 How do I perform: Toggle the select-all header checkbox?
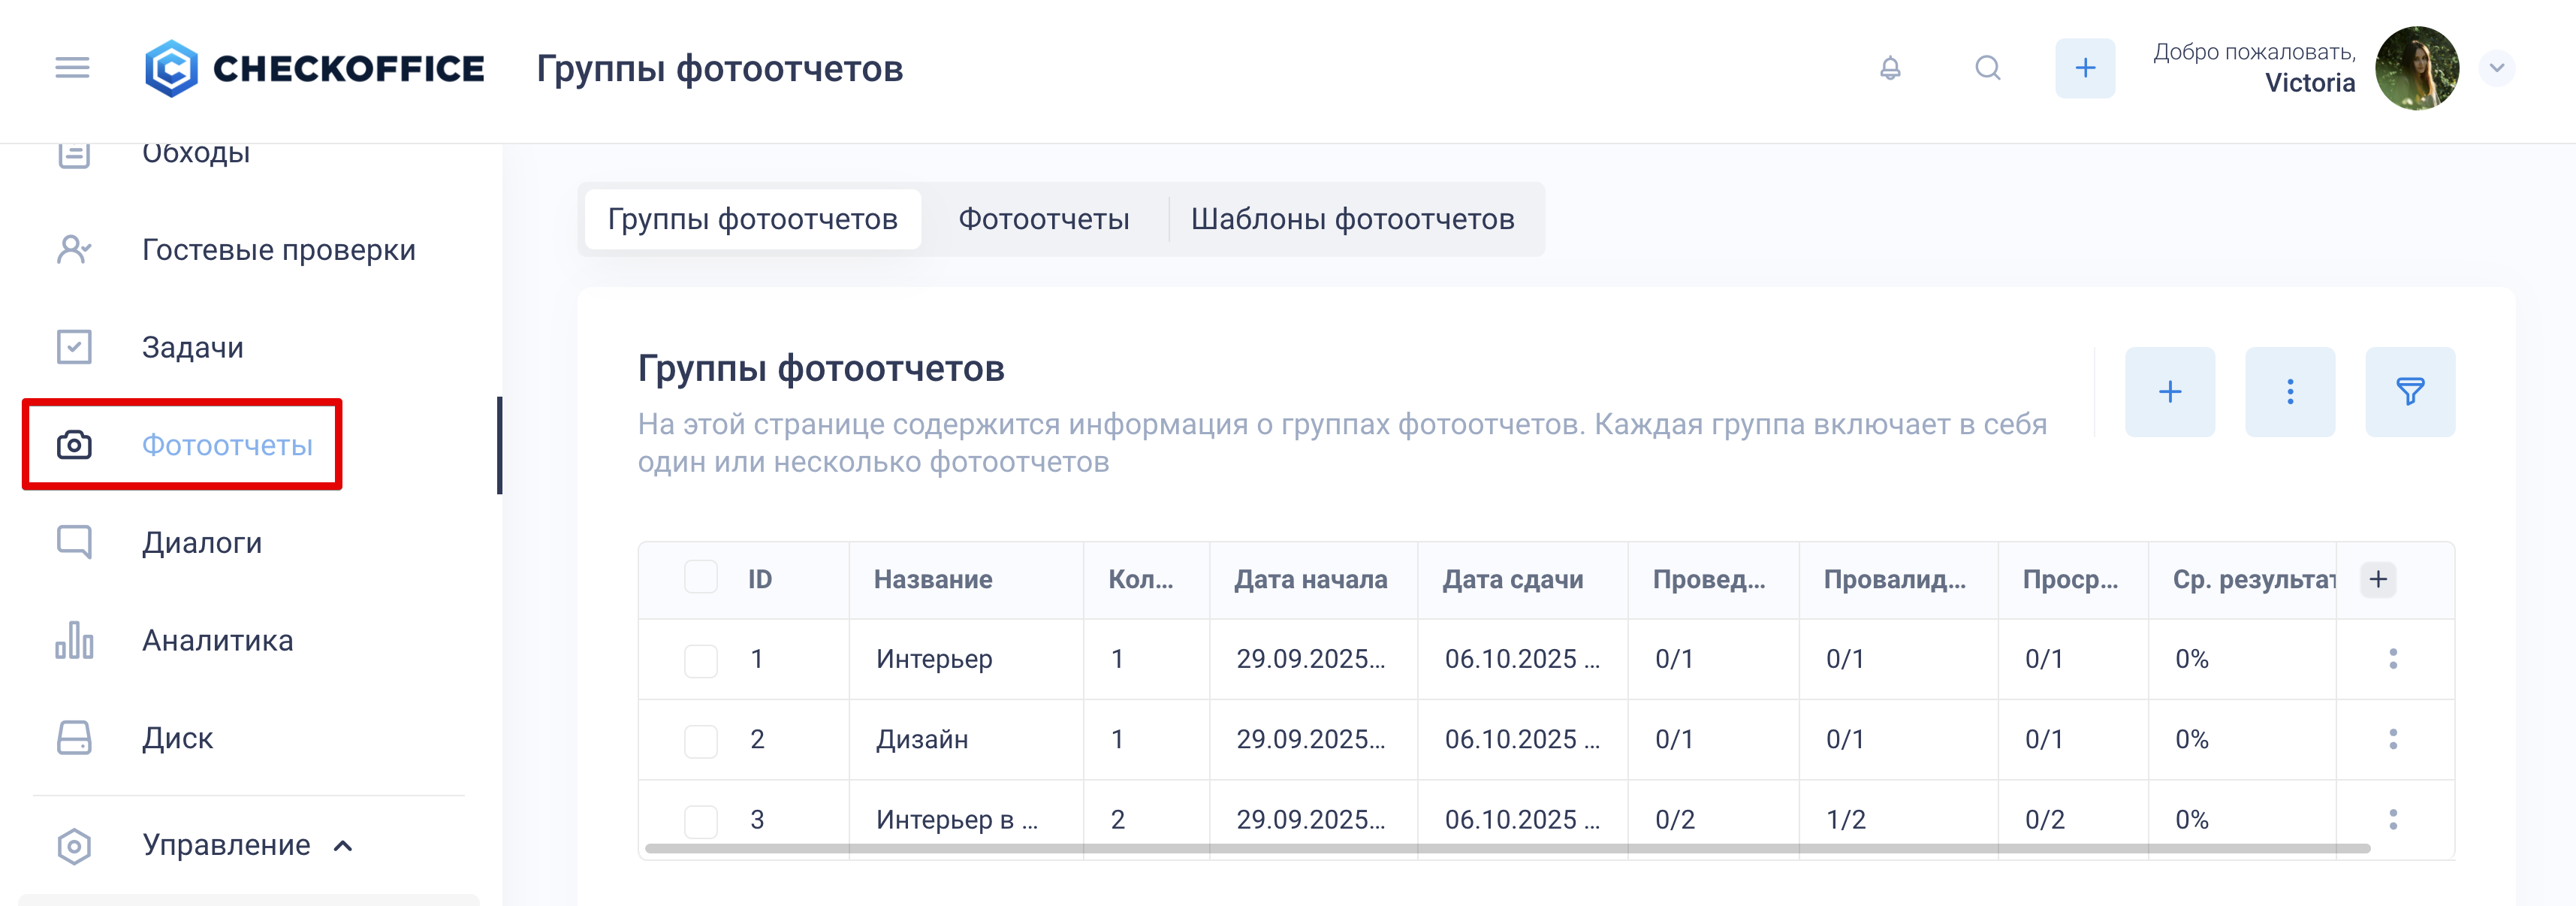(700, 578)
